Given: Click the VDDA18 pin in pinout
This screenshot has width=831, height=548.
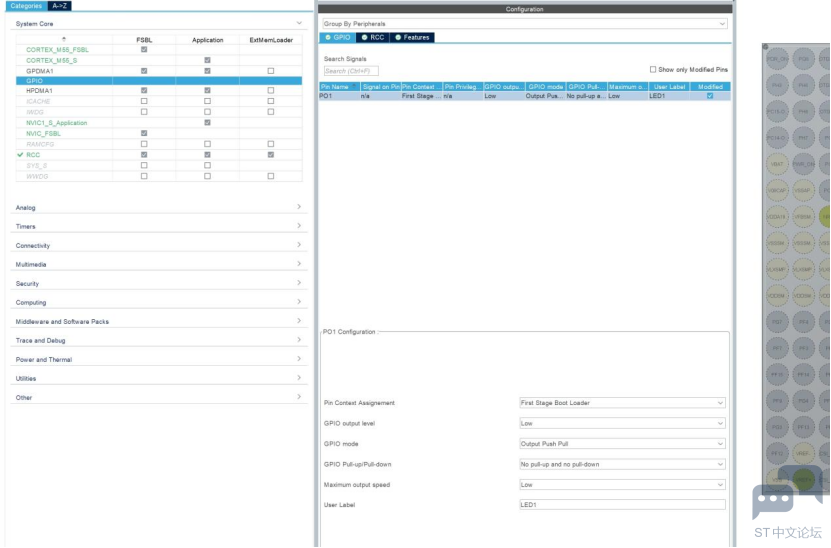Looking at the screenshot, I should tap(777, 216).
